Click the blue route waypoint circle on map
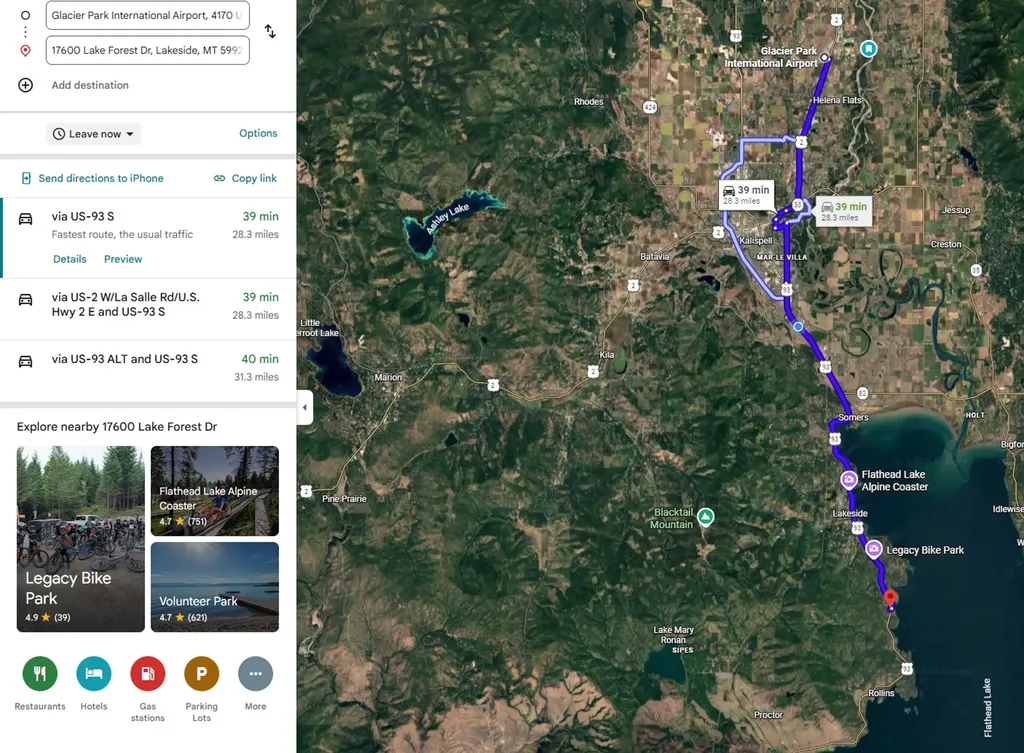Viewport: 1024px width, 753px height. click(798, 327)
